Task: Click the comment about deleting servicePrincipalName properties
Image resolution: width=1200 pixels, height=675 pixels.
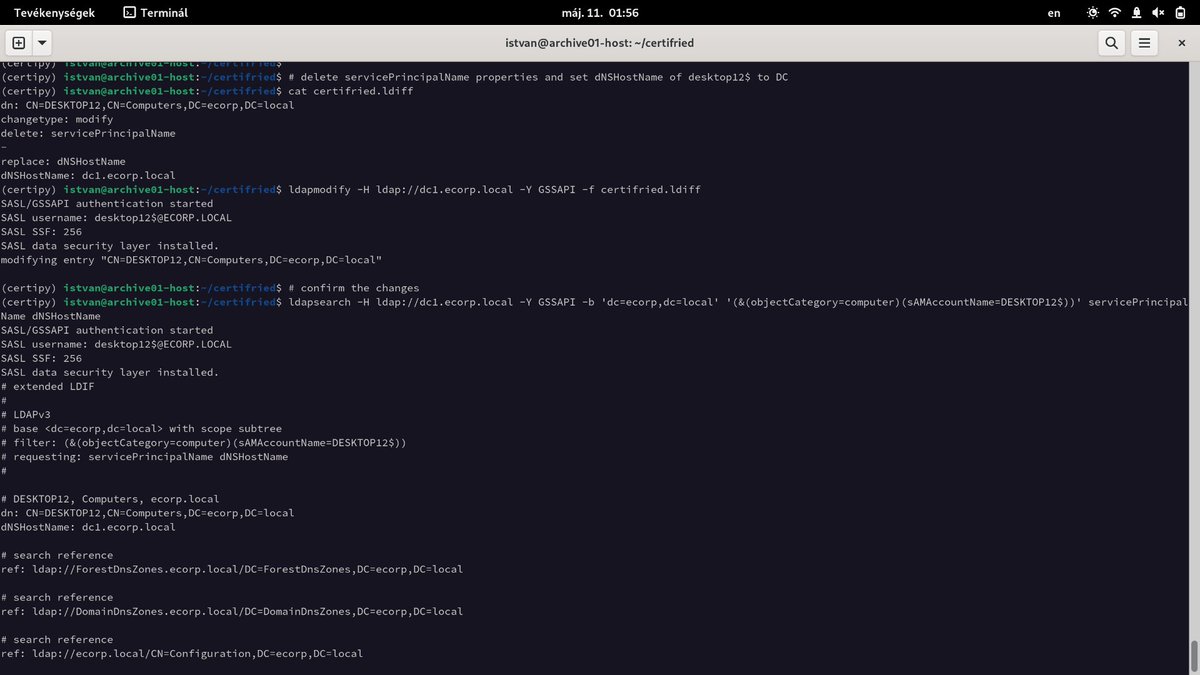Action: 538,77
